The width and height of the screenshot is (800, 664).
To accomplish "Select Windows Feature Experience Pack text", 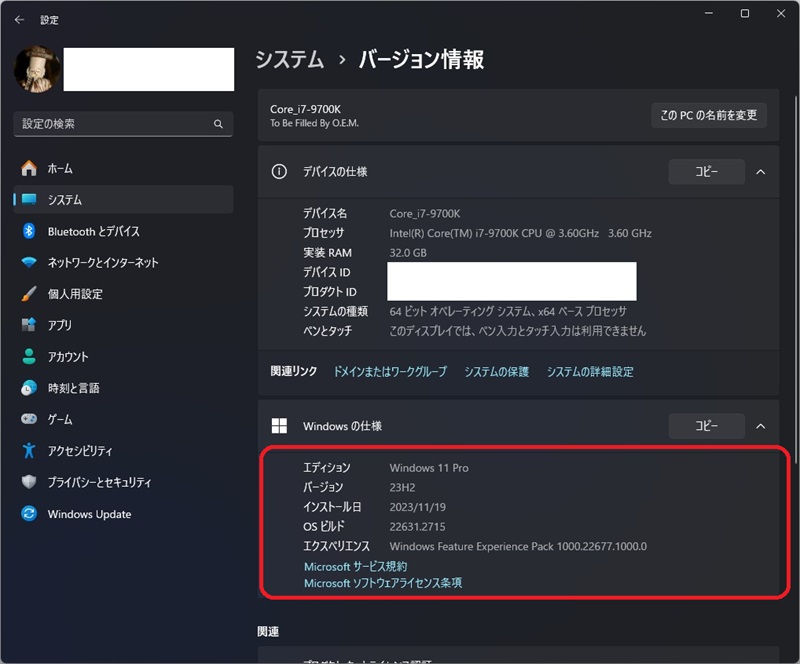I will click(518, 547).
